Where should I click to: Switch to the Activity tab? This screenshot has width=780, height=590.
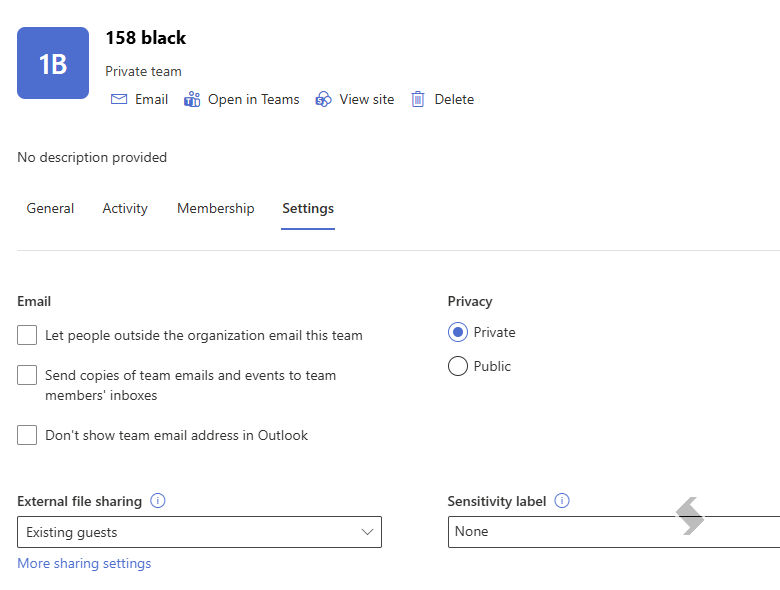coord(125,208)
